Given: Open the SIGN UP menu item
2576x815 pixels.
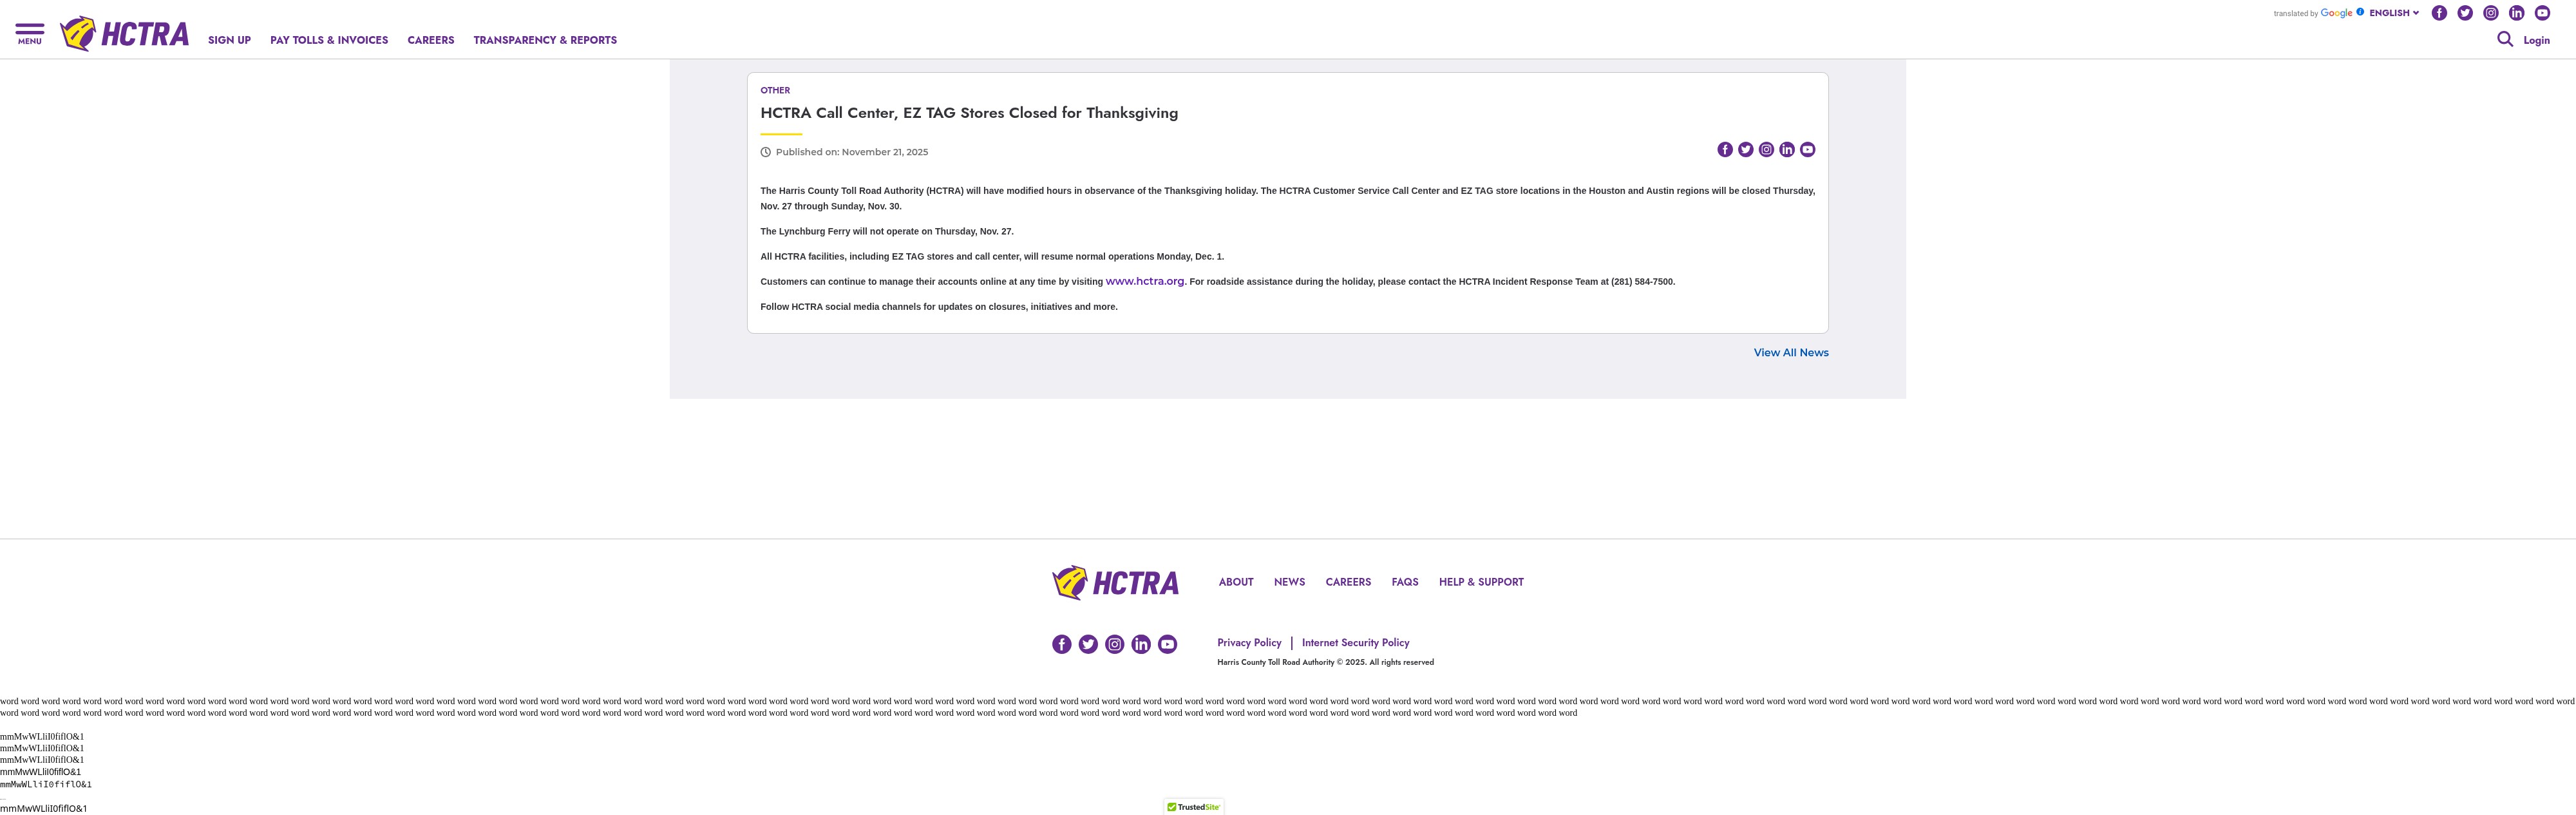Looking at the screenshot, I should tap(229, 40).
